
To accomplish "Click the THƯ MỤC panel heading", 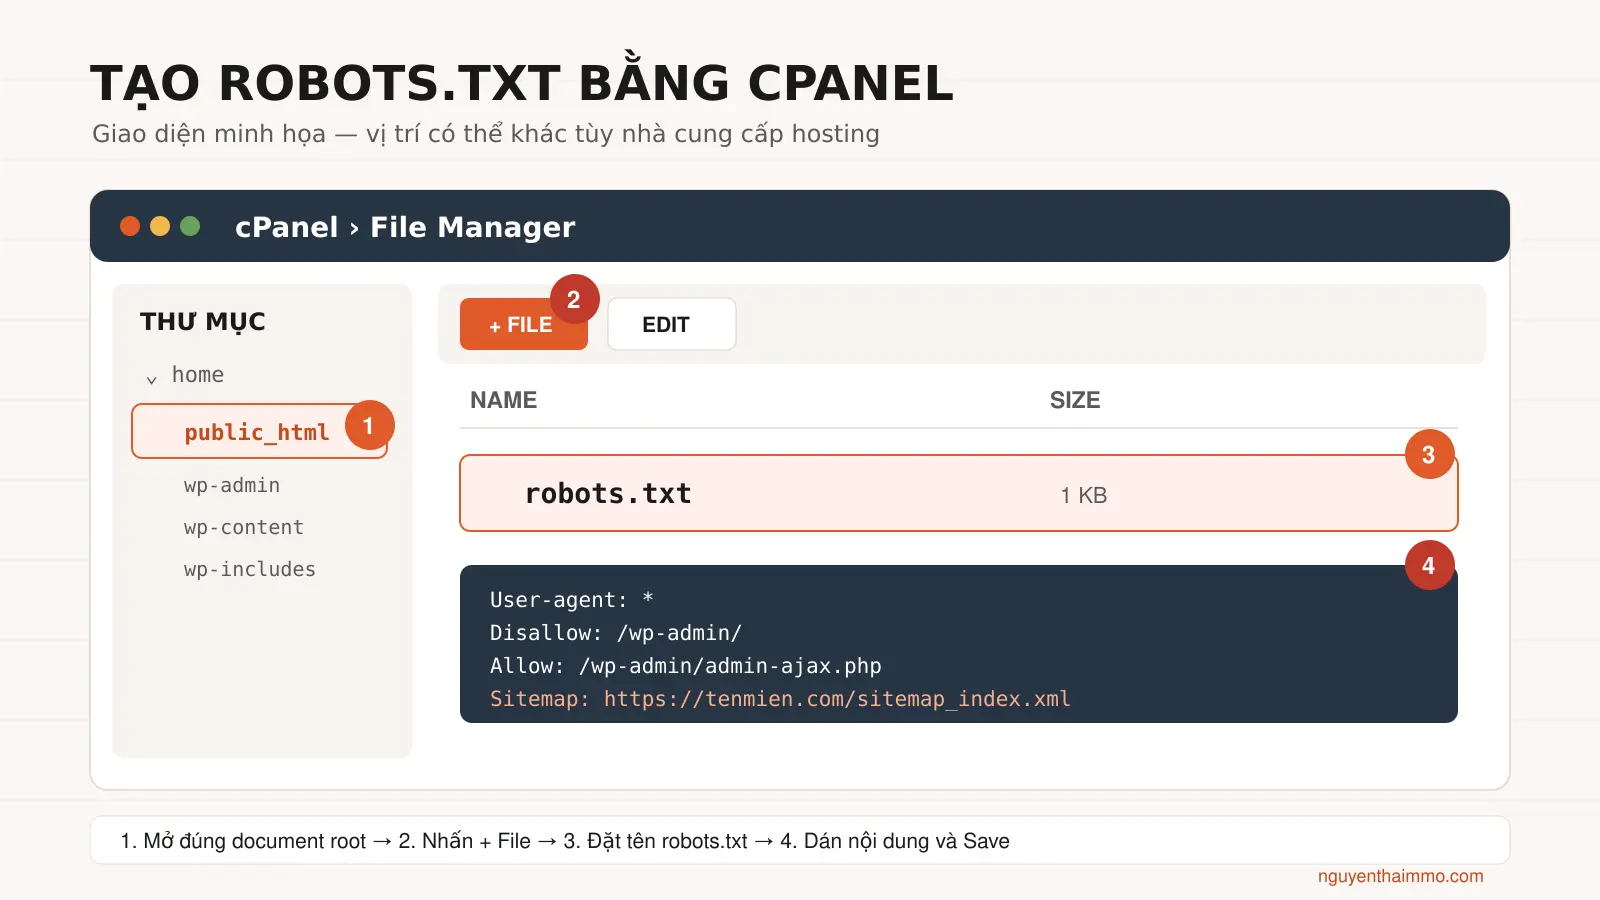I will pyautogui.click(x=203, y=321).
